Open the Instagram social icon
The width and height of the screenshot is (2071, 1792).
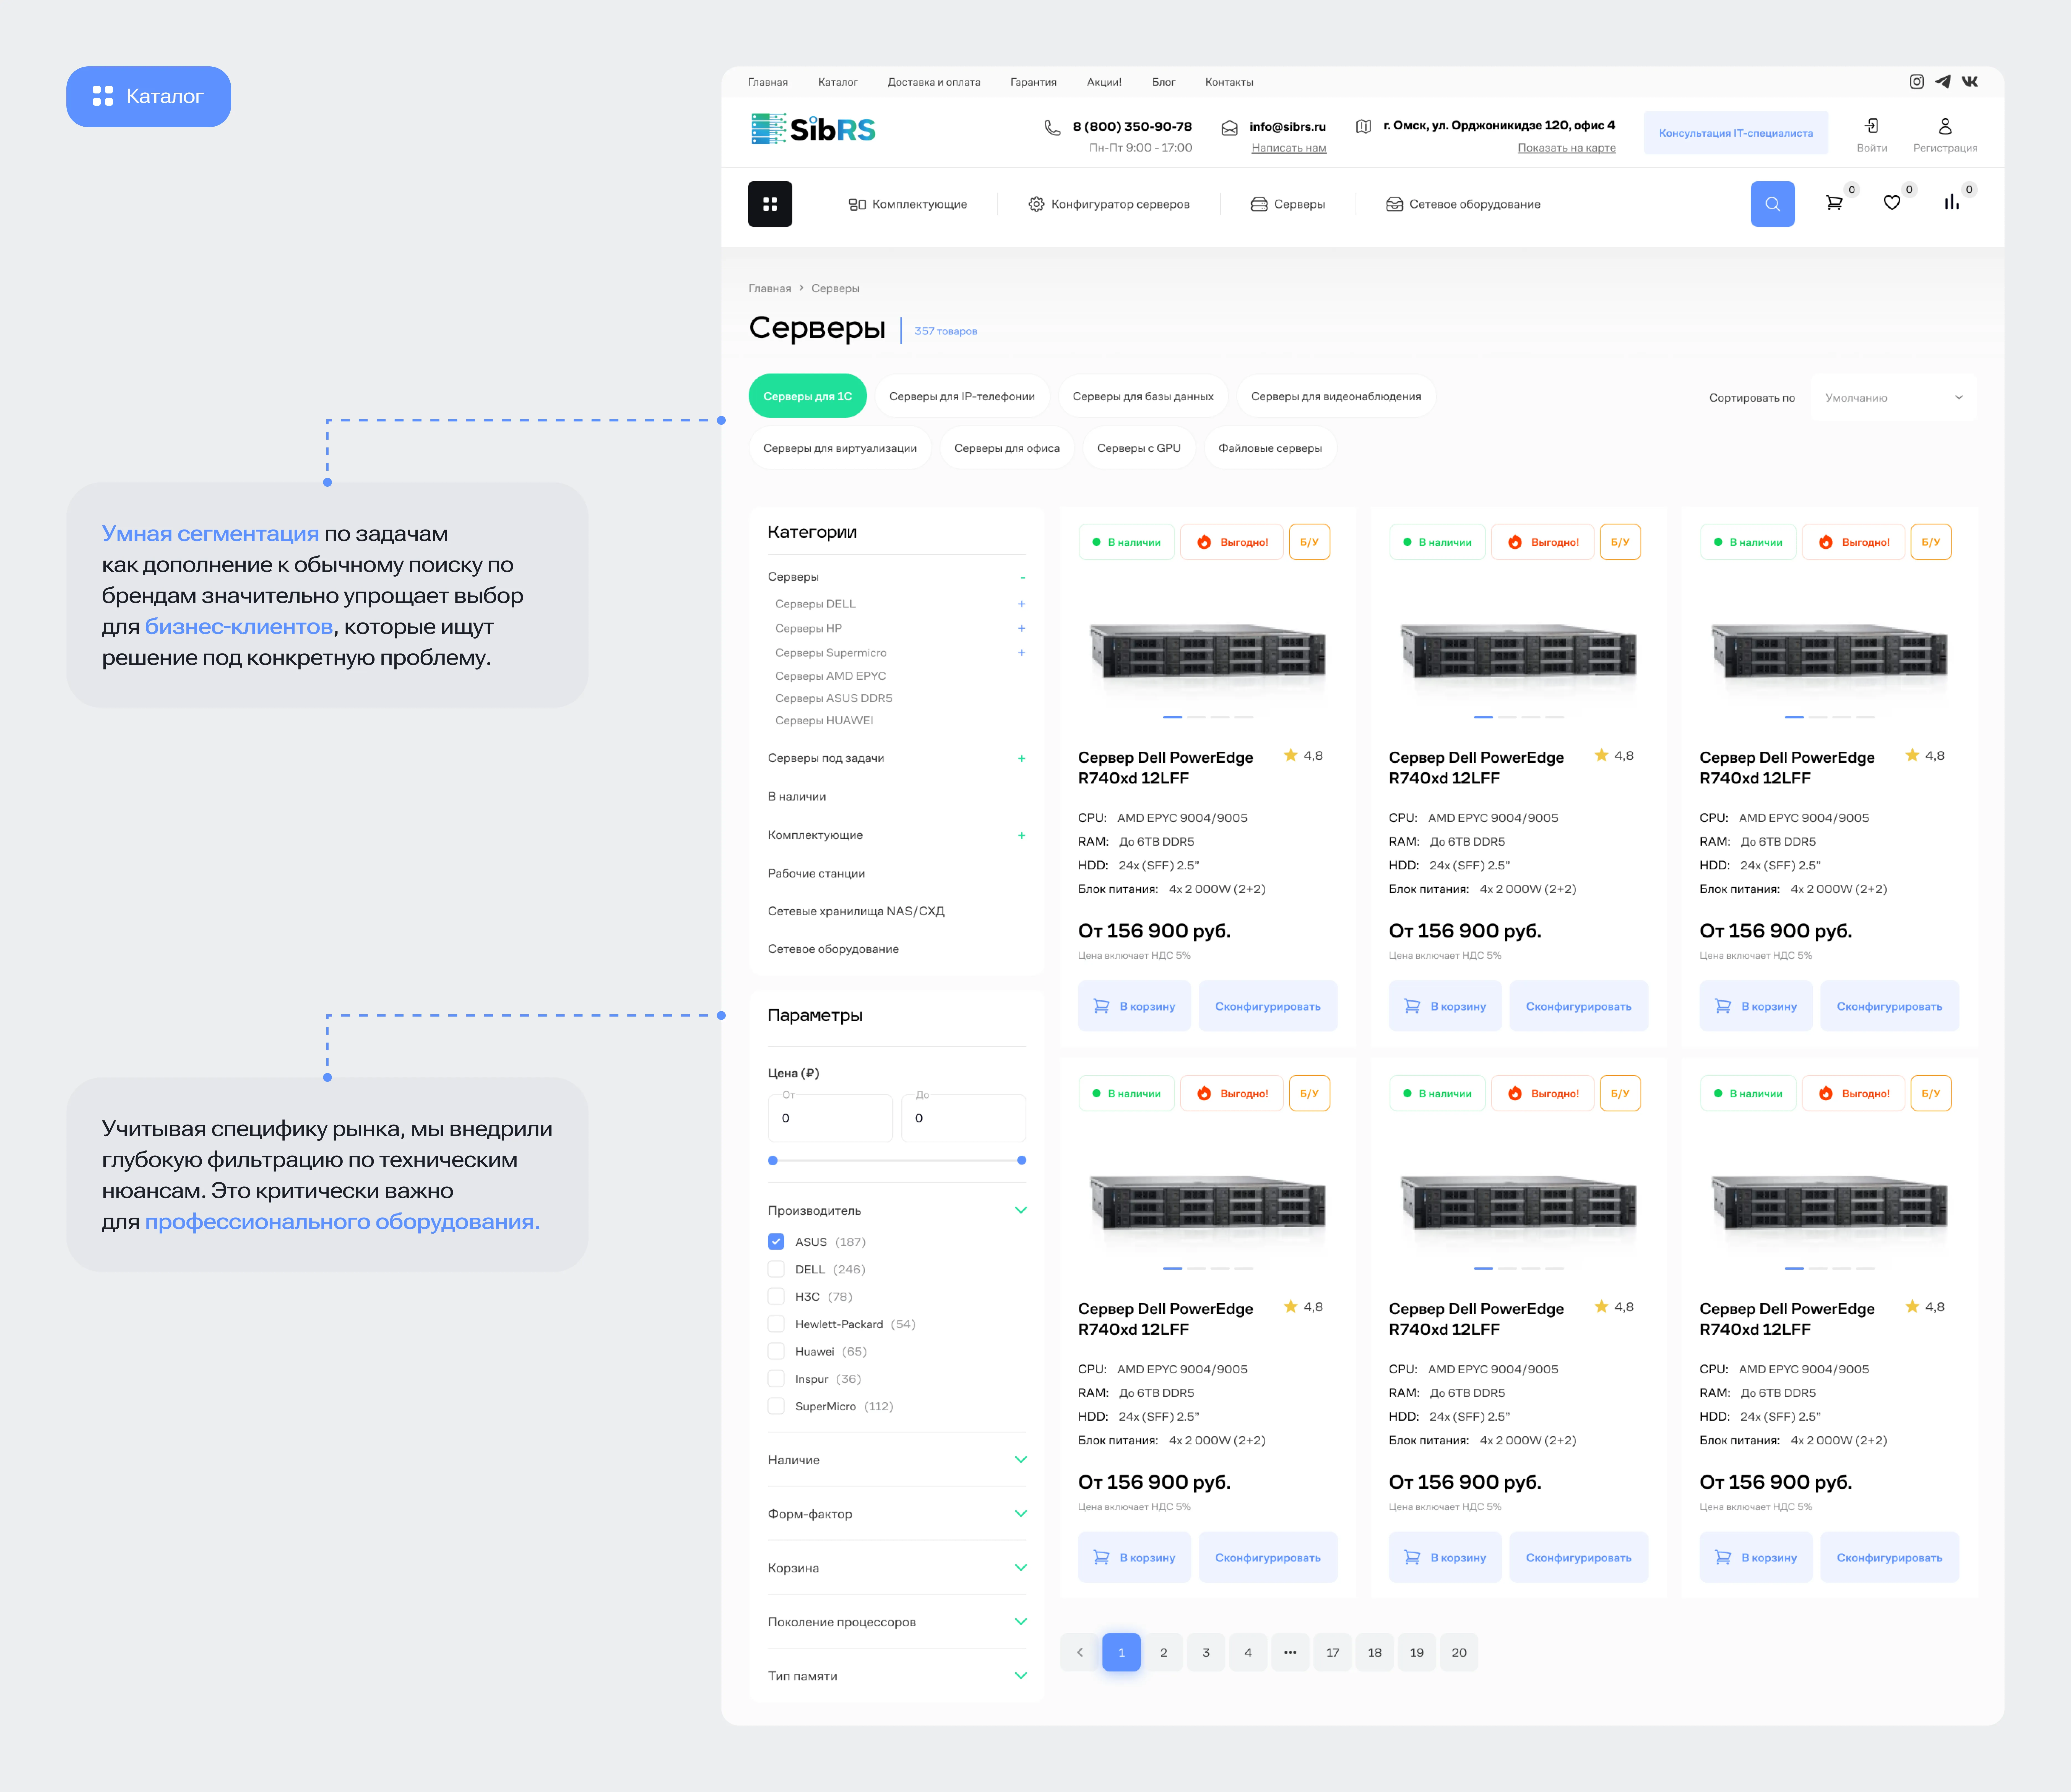[x=1916, y=82]
